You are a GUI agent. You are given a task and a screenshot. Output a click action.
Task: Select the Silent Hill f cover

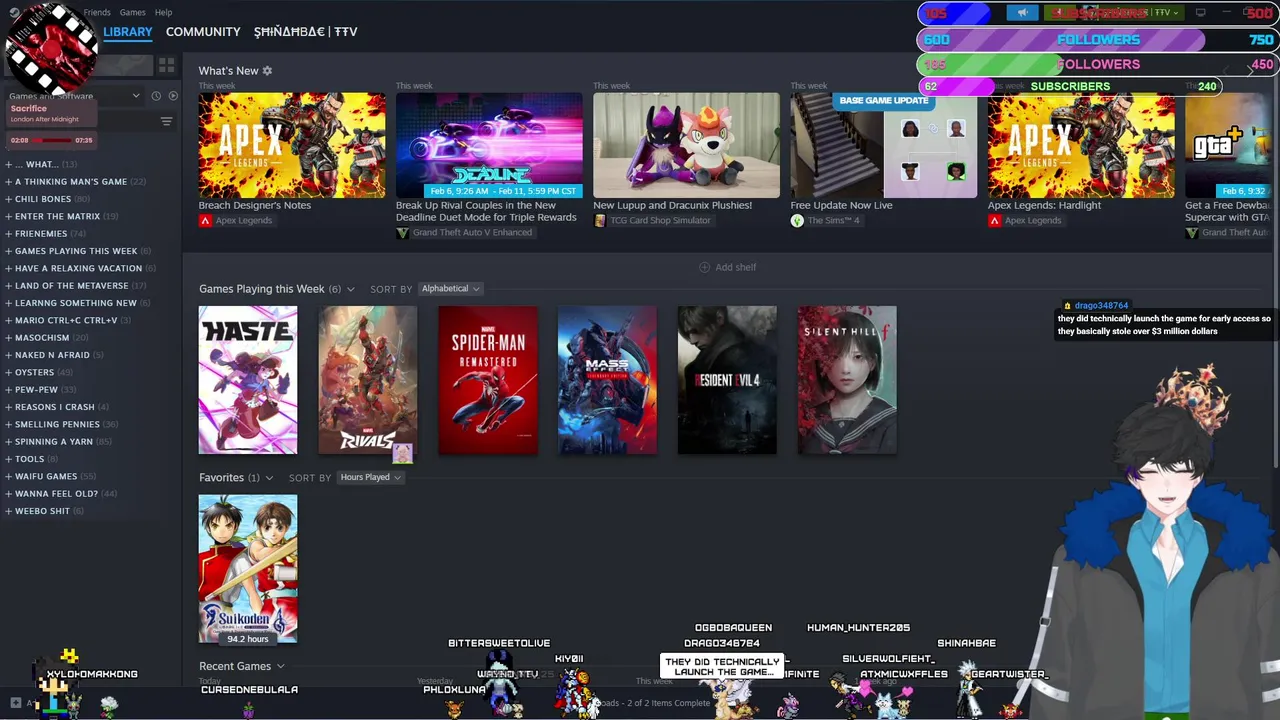click(847, 380)
